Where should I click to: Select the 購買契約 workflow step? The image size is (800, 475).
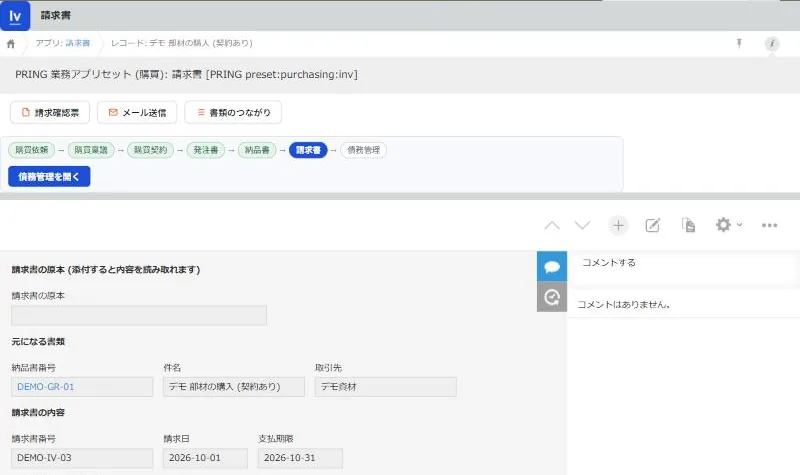(151, 150)
